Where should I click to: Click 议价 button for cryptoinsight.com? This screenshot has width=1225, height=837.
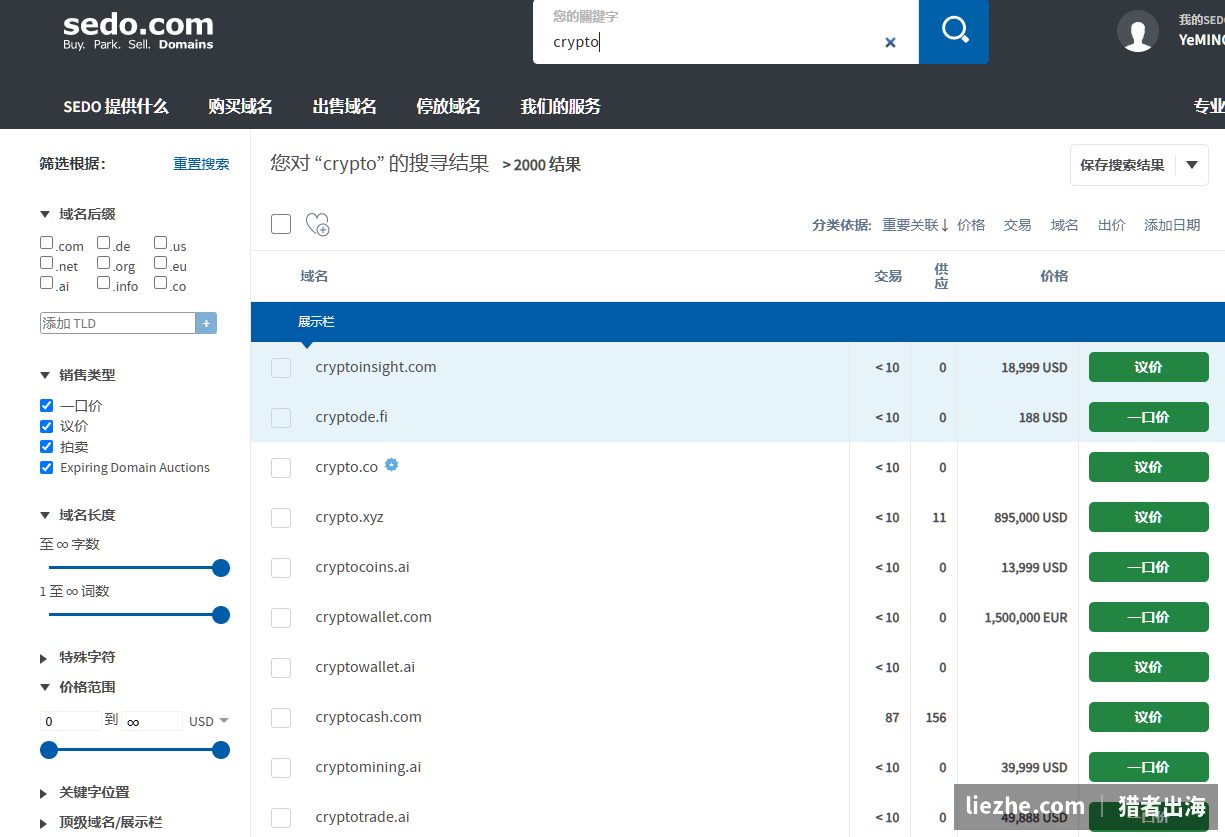click(1148, 367)
